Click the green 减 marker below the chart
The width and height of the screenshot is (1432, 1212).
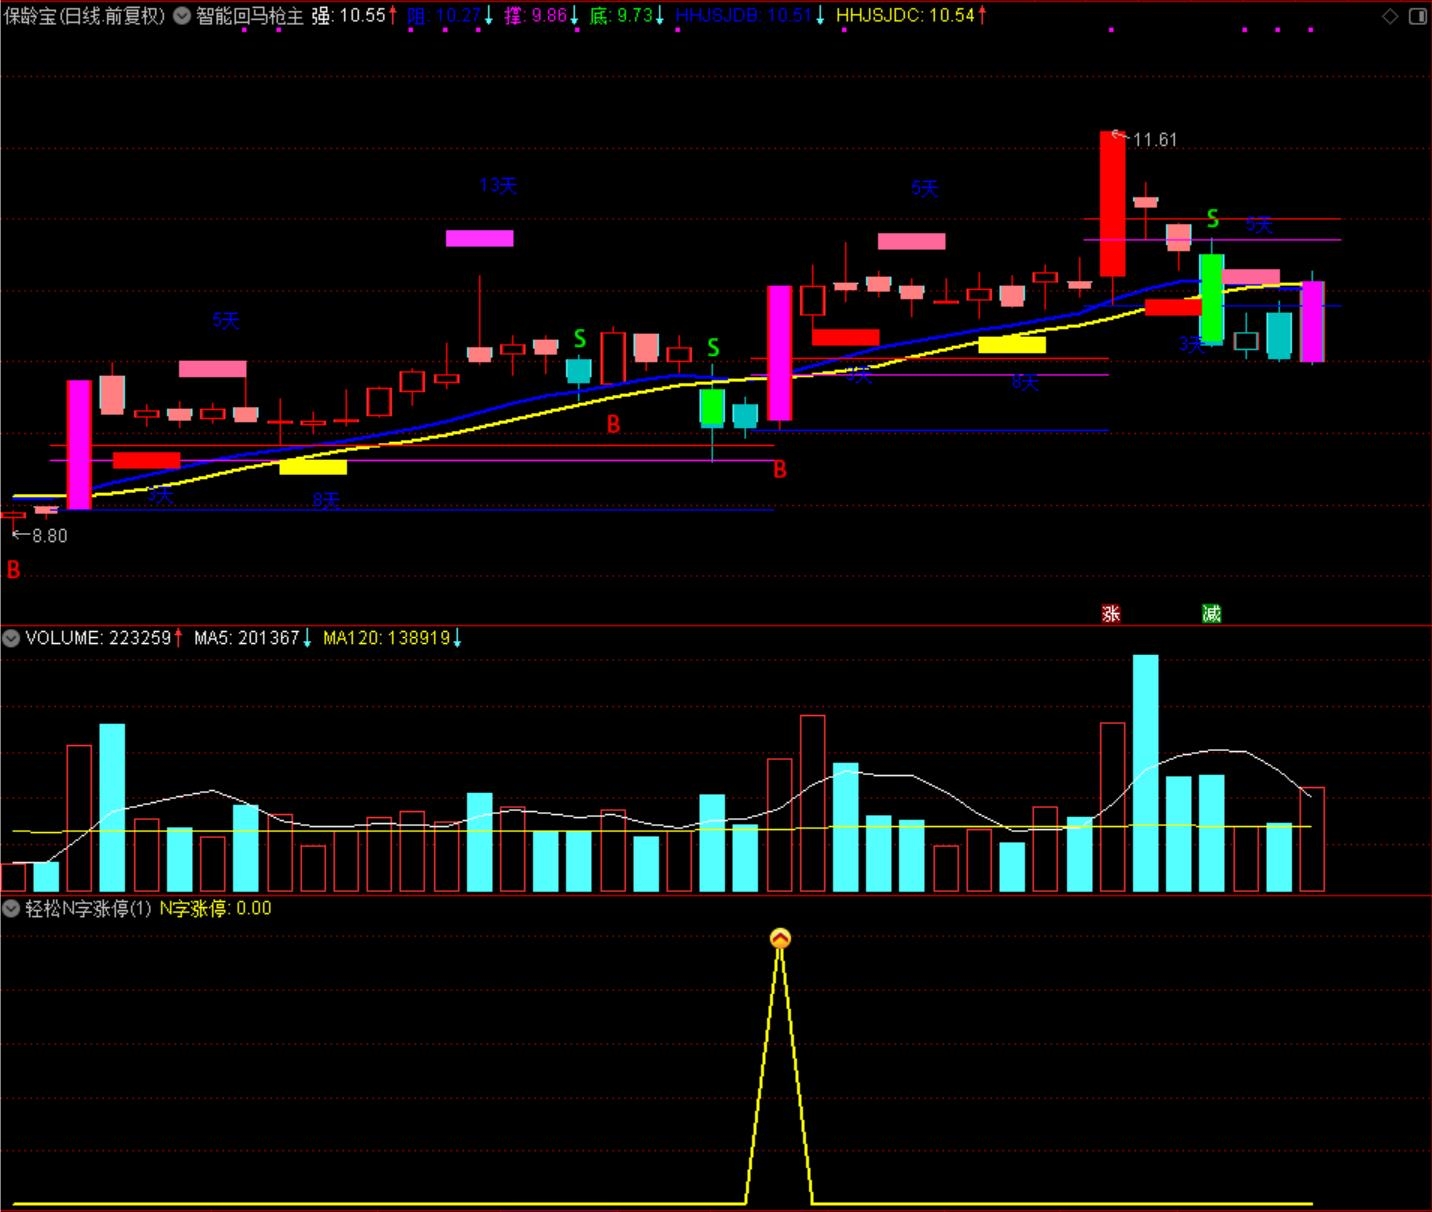(x=1211, y=613)
